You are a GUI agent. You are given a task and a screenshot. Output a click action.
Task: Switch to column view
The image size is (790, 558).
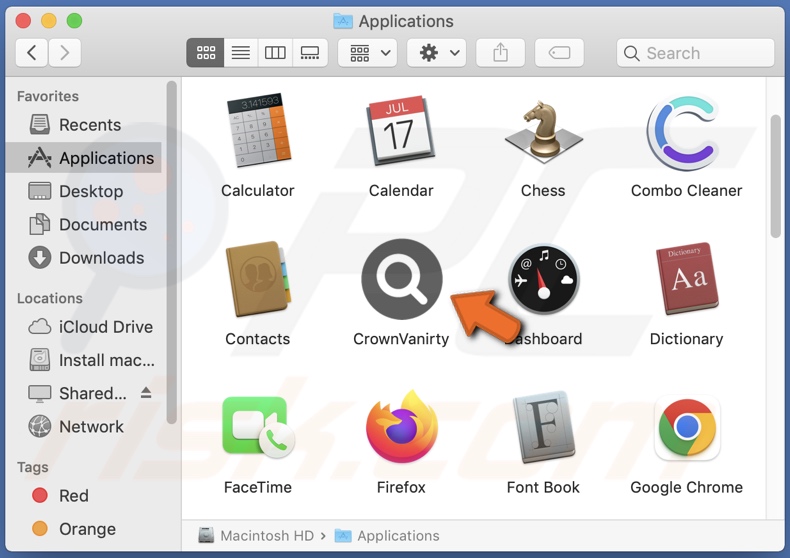[275, 52]
